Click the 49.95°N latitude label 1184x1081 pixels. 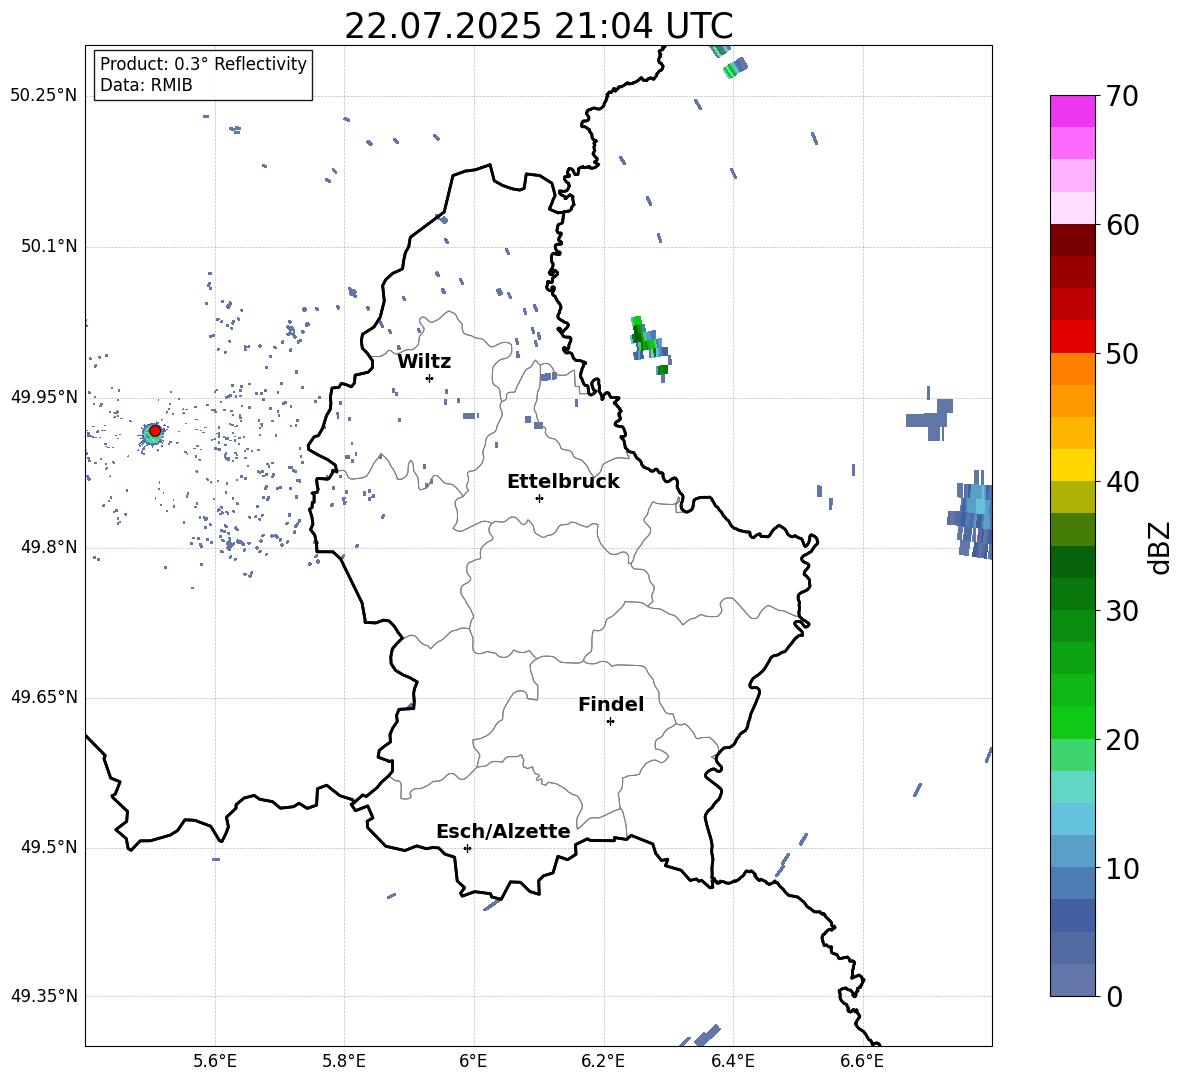[44, 396]
